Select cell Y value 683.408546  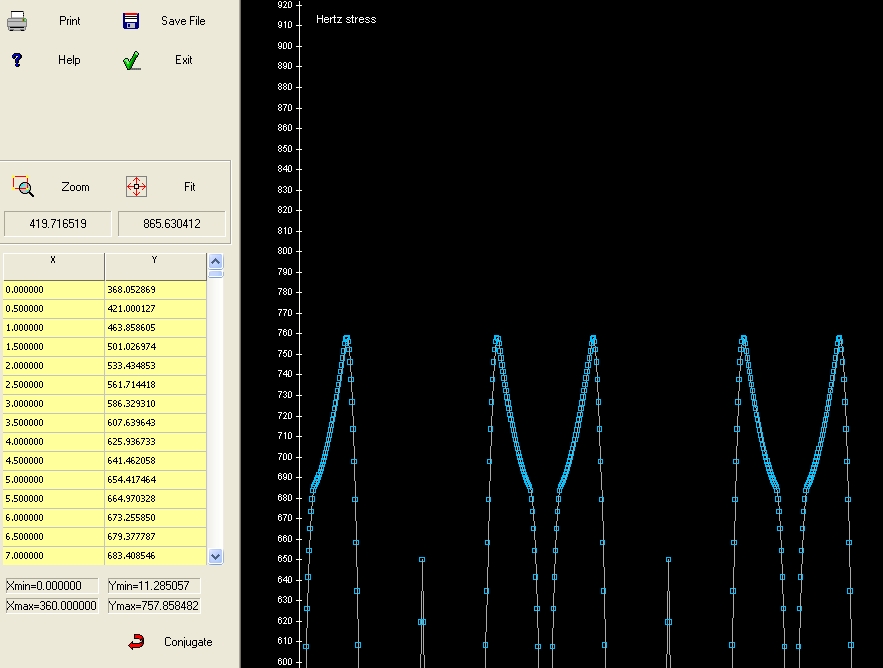coord(155,556)
